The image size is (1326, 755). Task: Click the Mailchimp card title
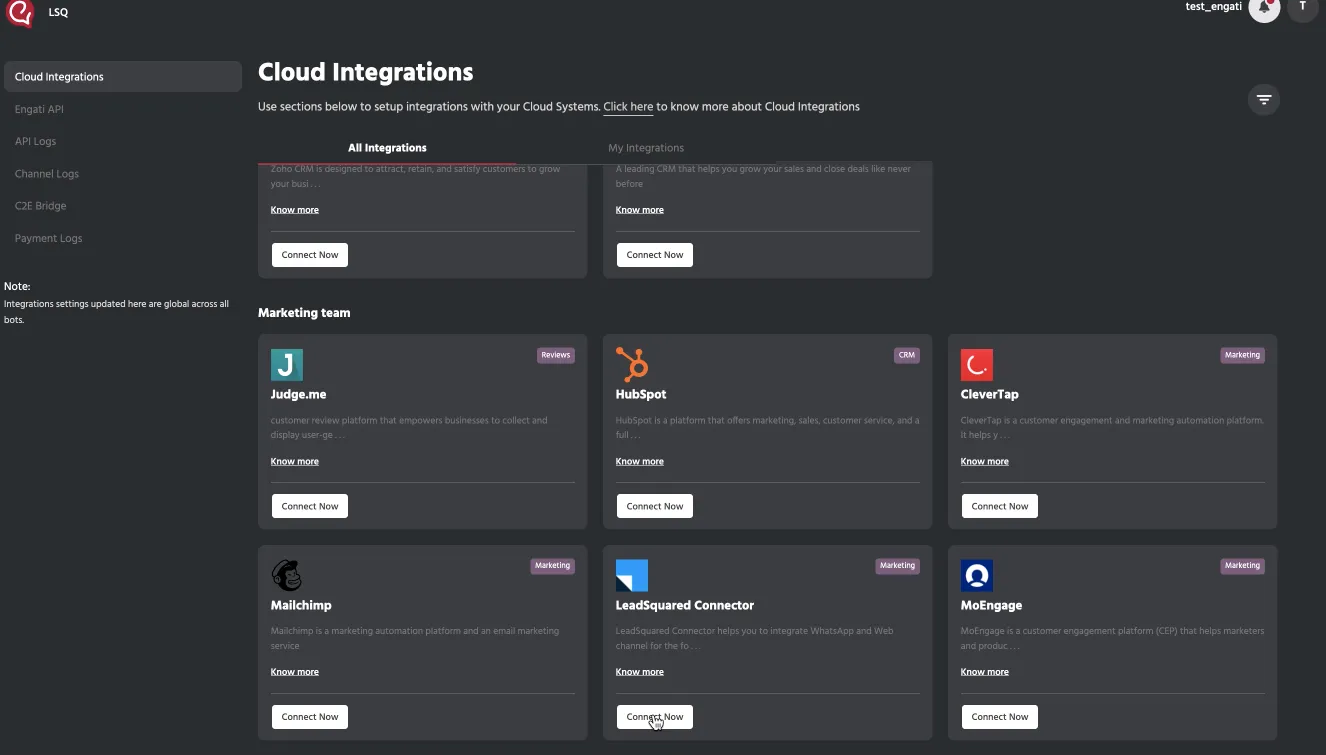301,605
